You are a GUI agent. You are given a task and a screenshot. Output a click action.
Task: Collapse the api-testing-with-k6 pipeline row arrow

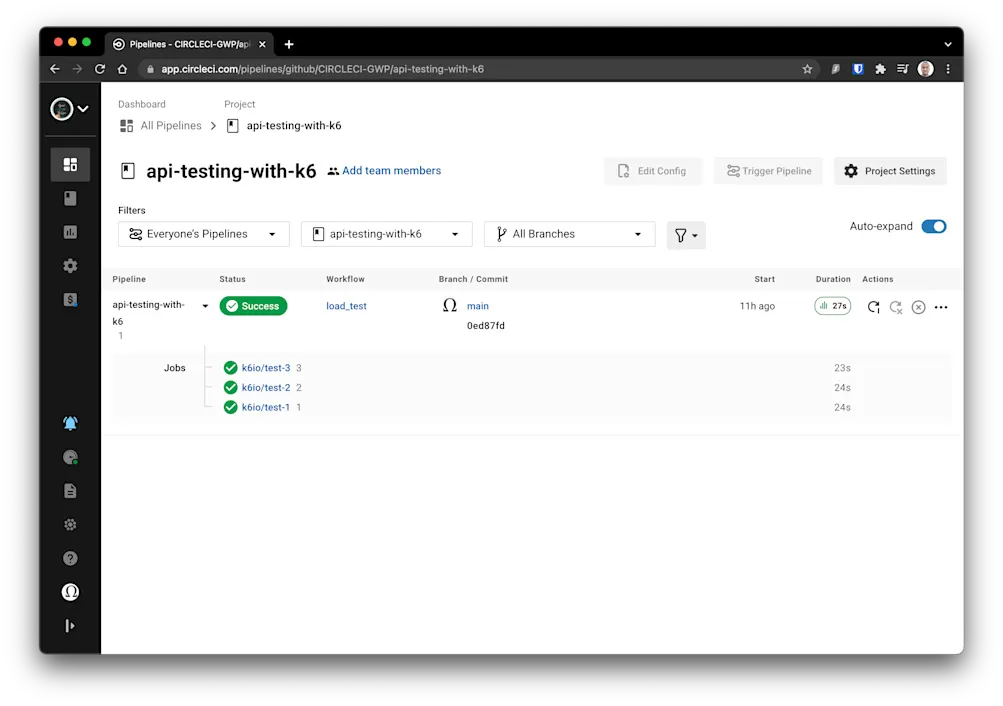pos(205,306)
